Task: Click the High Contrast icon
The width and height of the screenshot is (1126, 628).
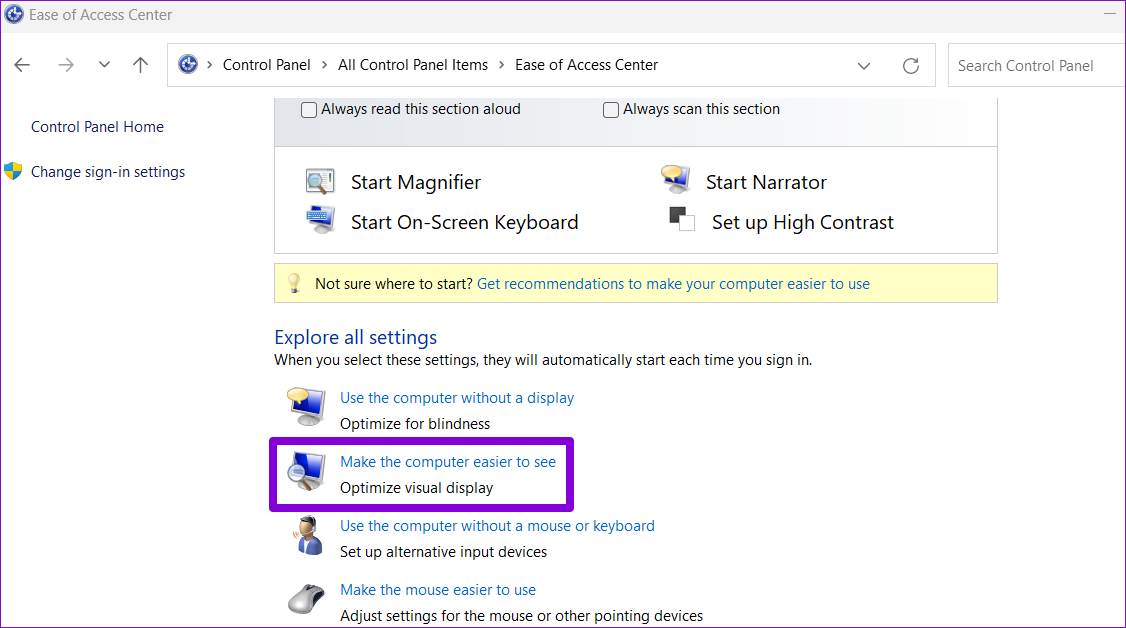Action: (682, 220)
